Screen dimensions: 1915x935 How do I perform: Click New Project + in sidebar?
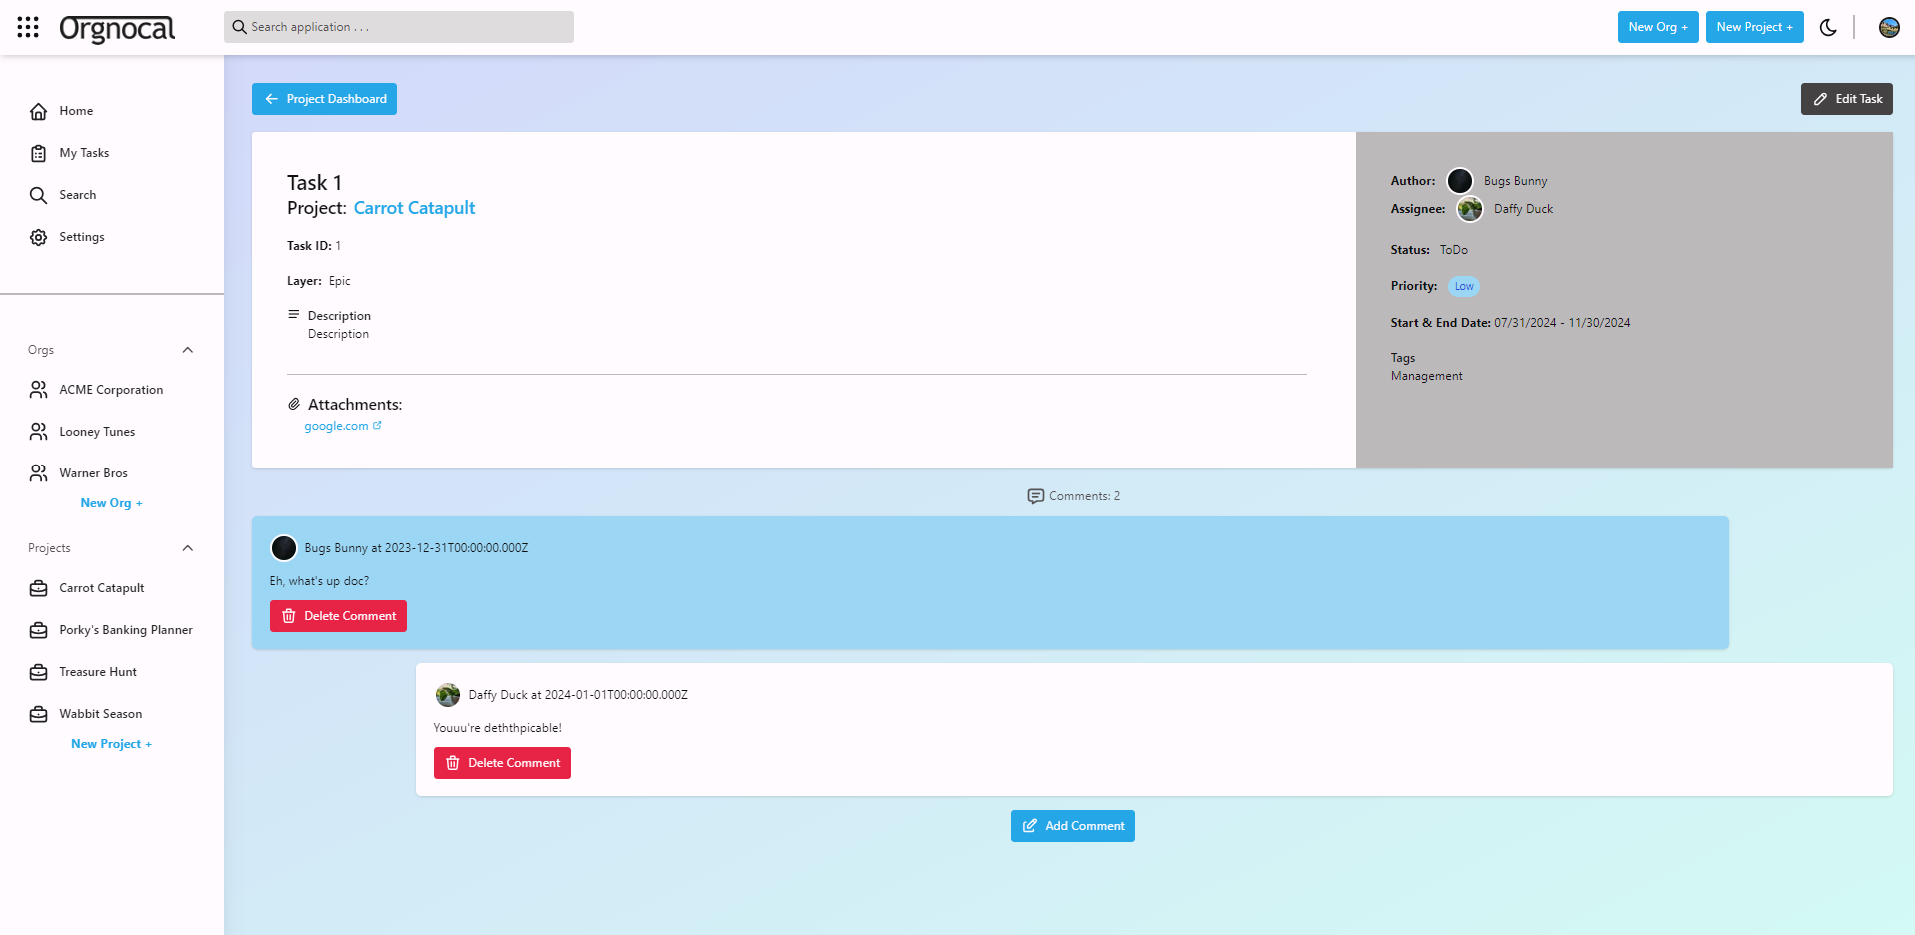111,744
